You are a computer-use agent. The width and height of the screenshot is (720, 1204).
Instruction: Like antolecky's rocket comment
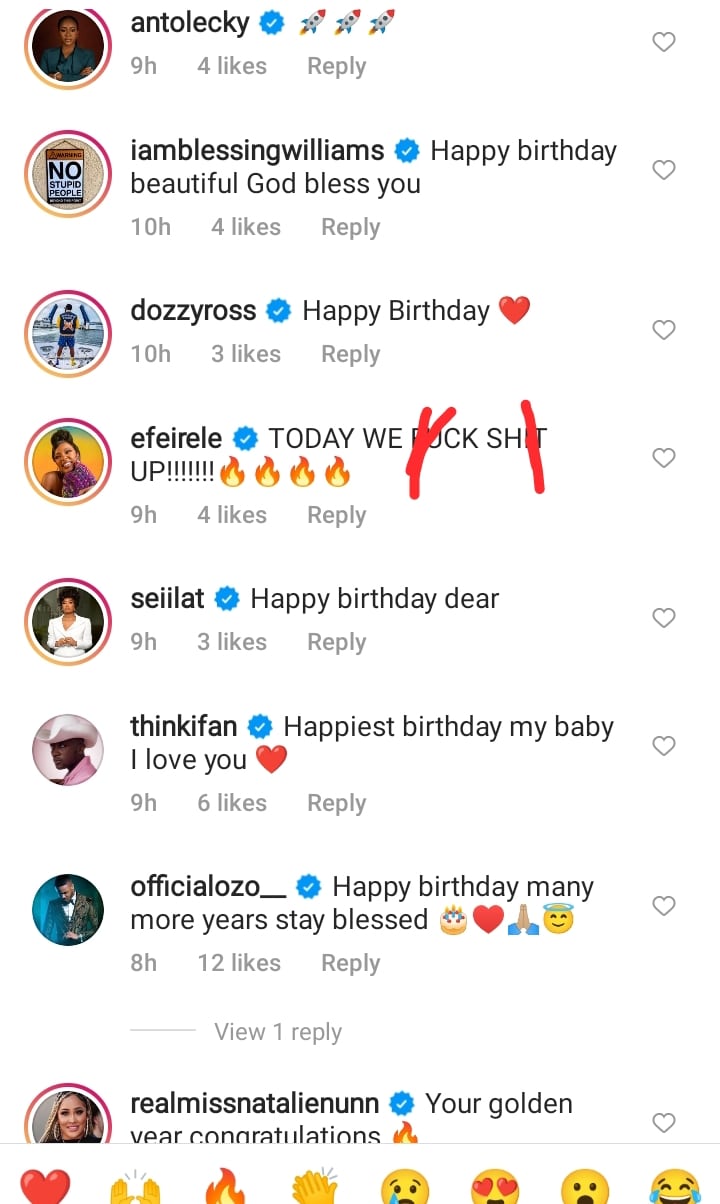pyautogui.click(x=664, y=42)
